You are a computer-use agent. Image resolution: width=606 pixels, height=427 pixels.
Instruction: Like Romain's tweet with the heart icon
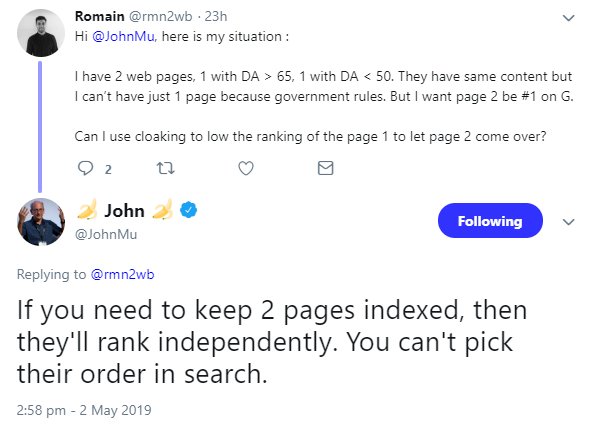click(x=246, y=169)
